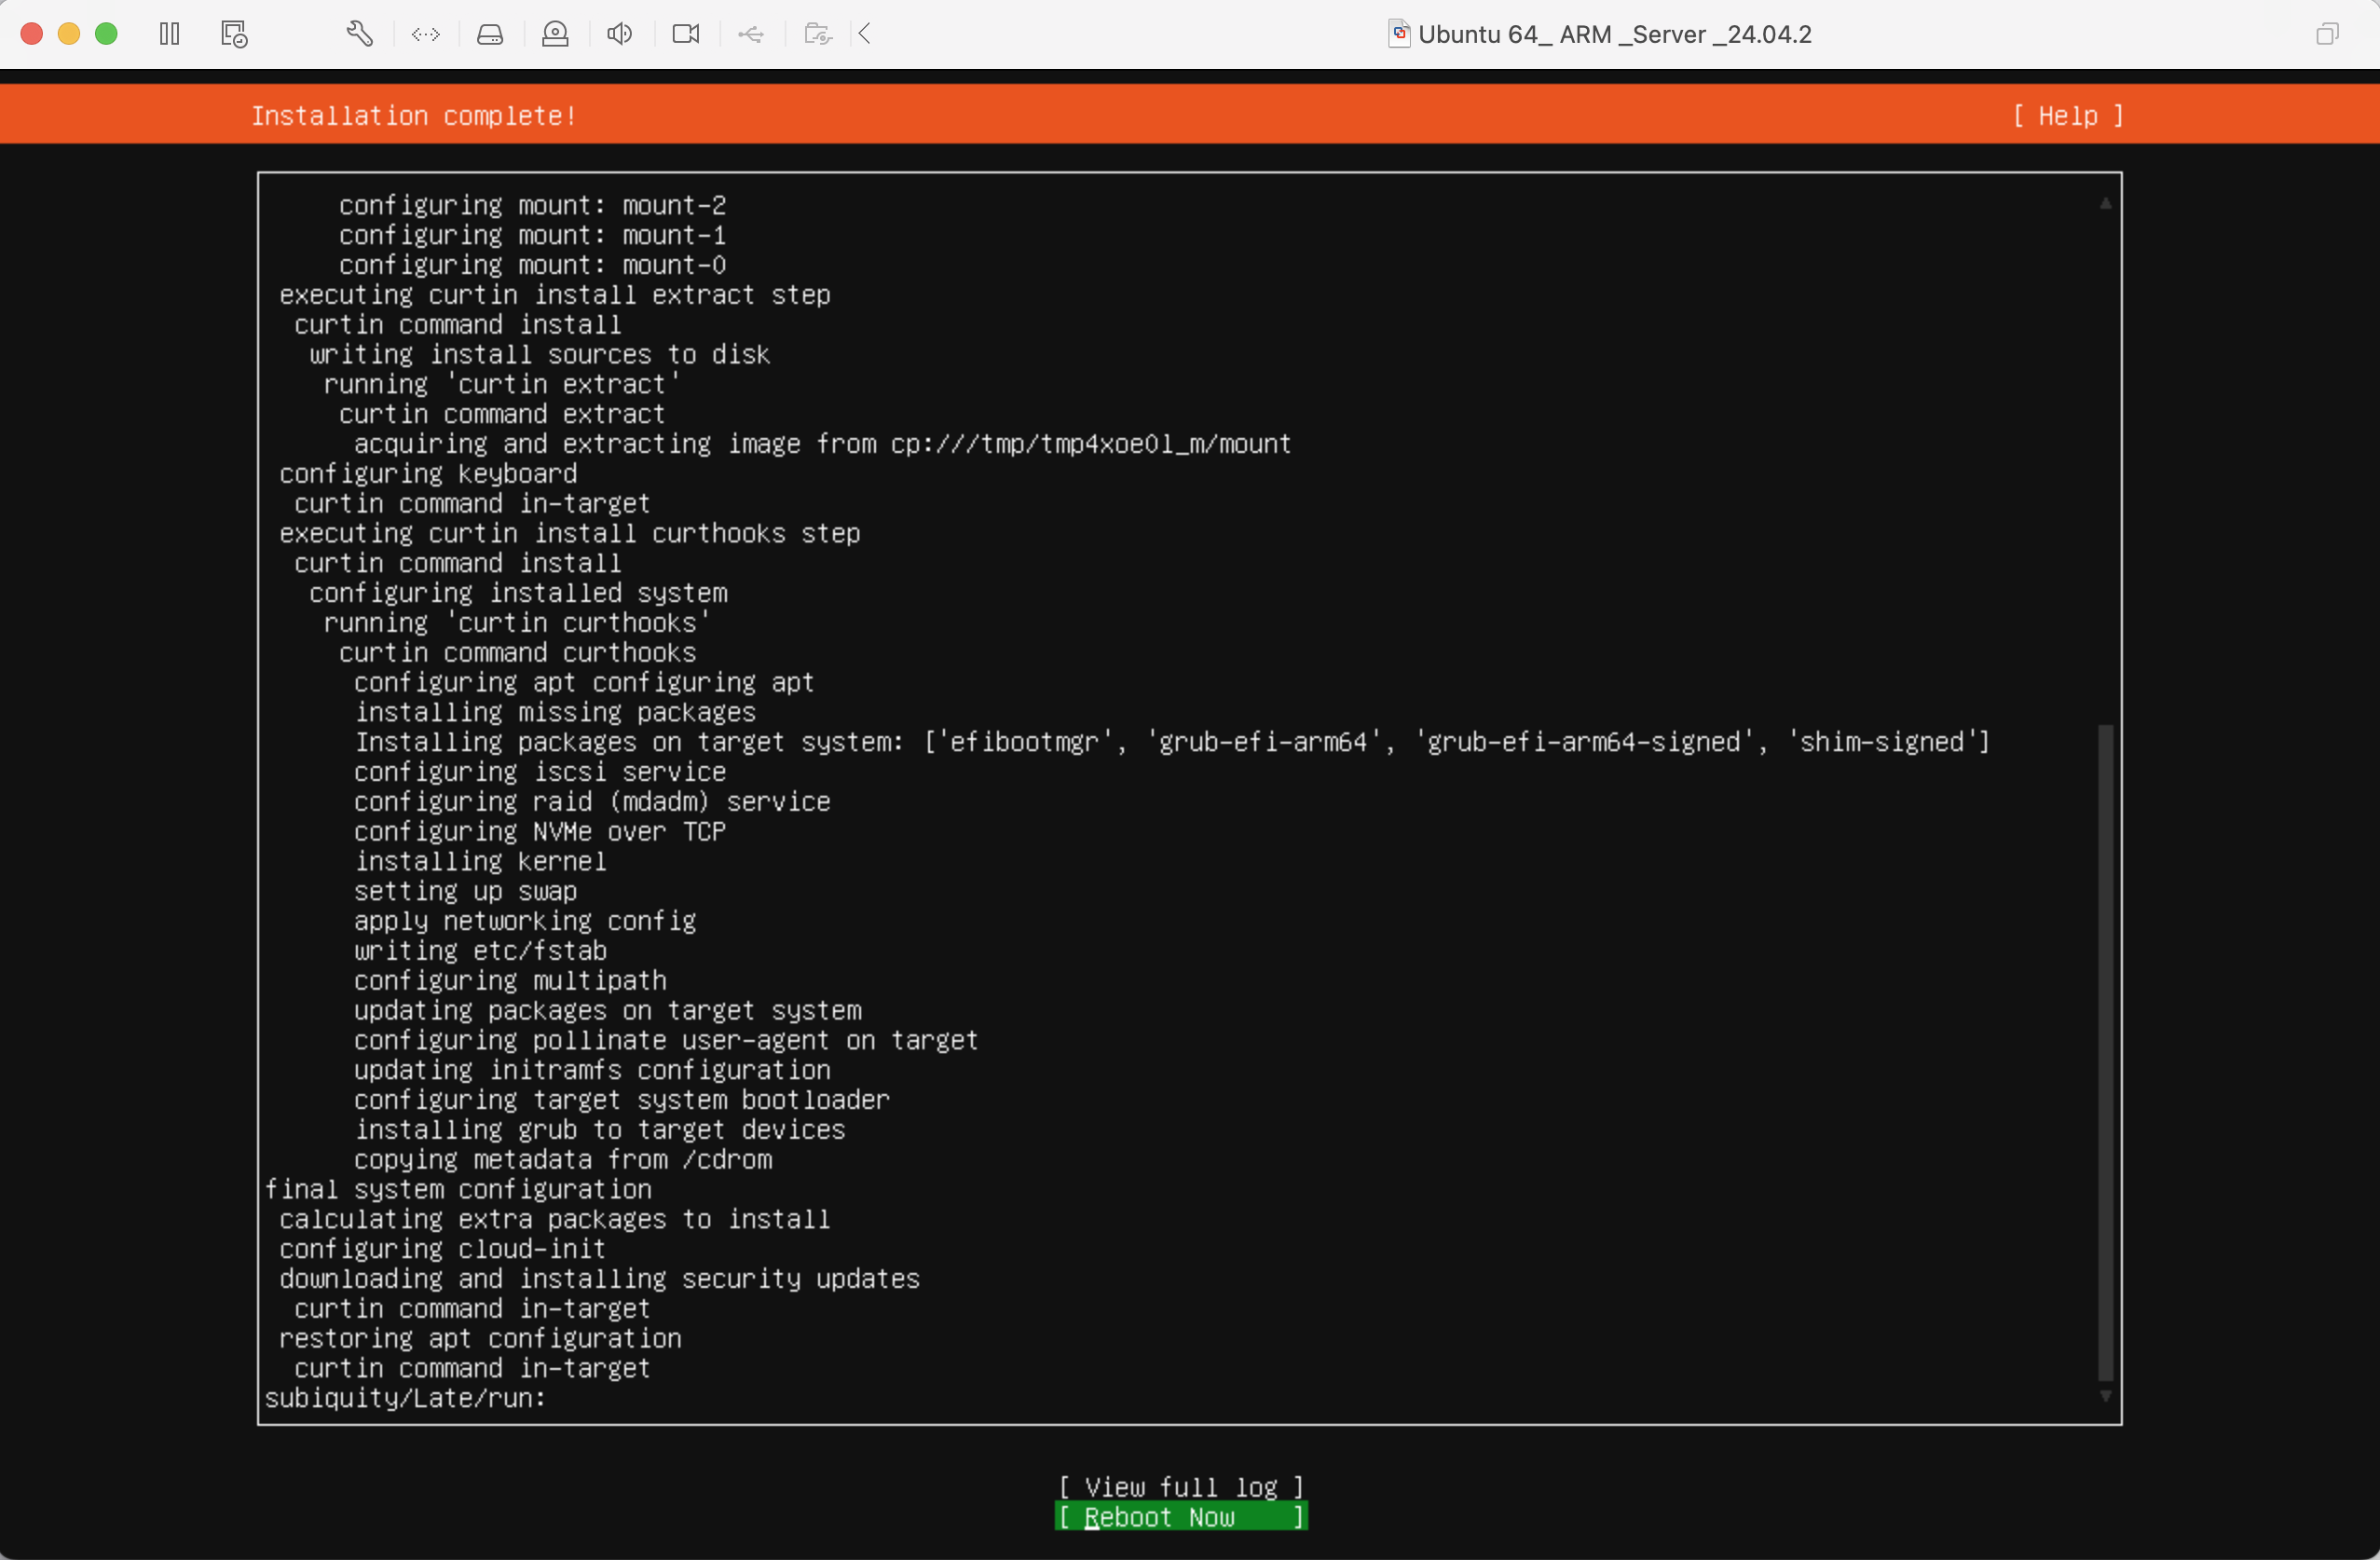
Task: Click the 'configuring NVMe over TCP' line
Action: (540, 831)
